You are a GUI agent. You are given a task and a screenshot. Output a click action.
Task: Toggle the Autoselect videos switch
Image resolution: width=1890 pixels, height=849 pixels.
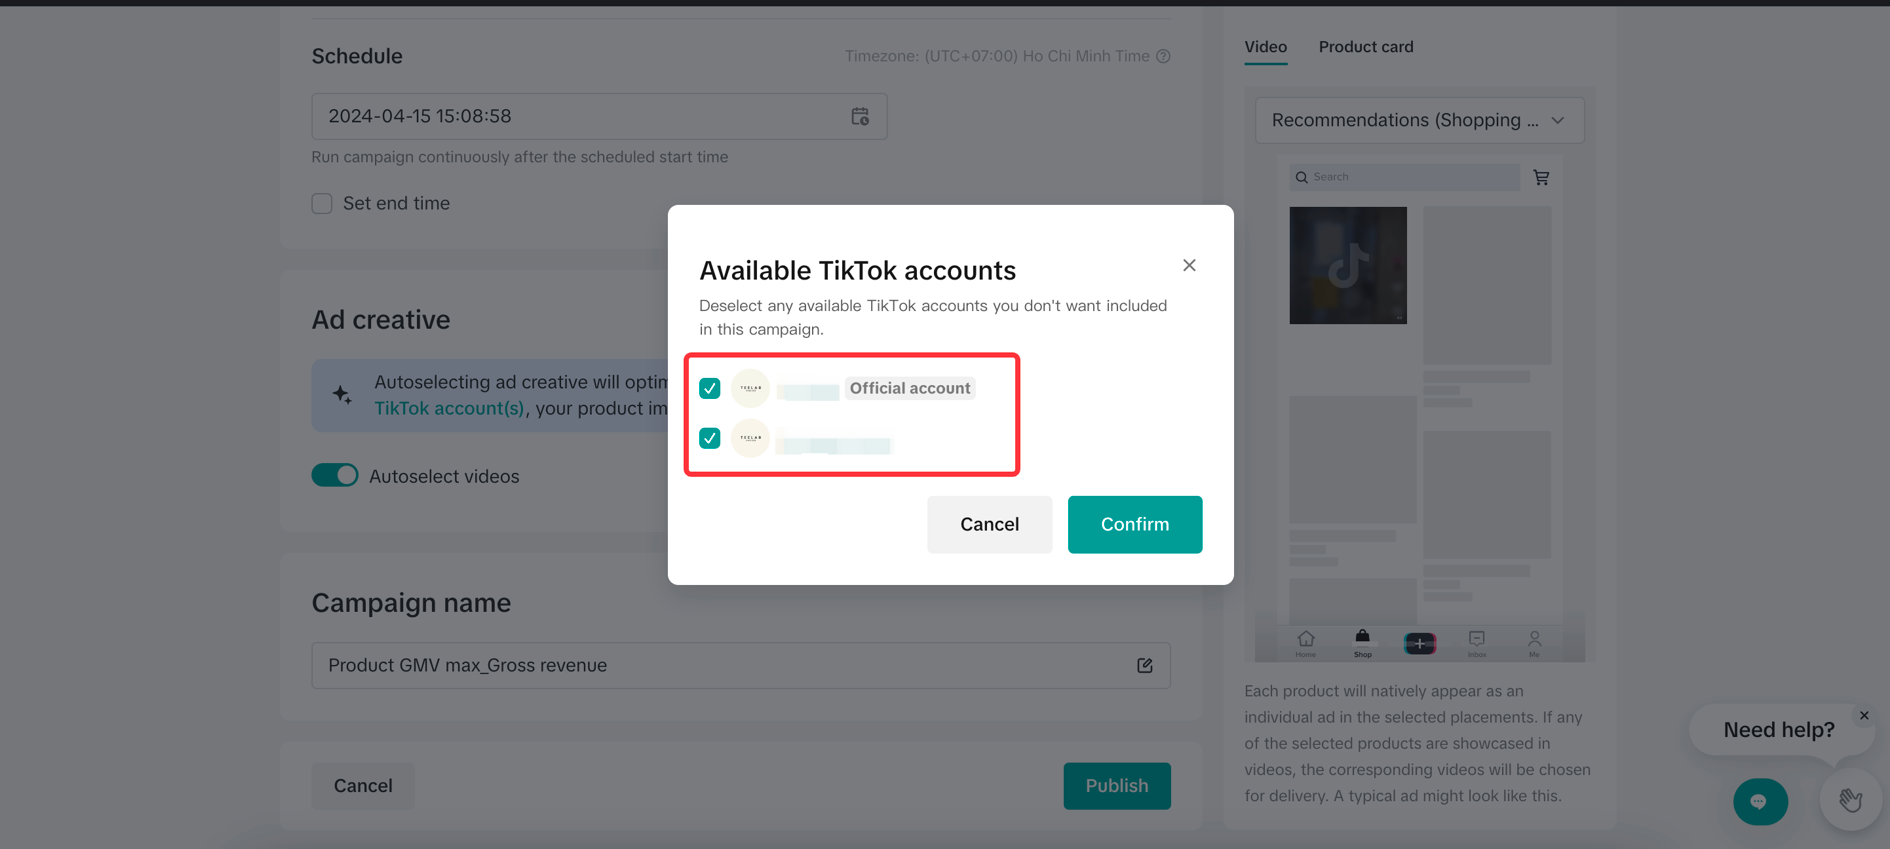(335, 475)
